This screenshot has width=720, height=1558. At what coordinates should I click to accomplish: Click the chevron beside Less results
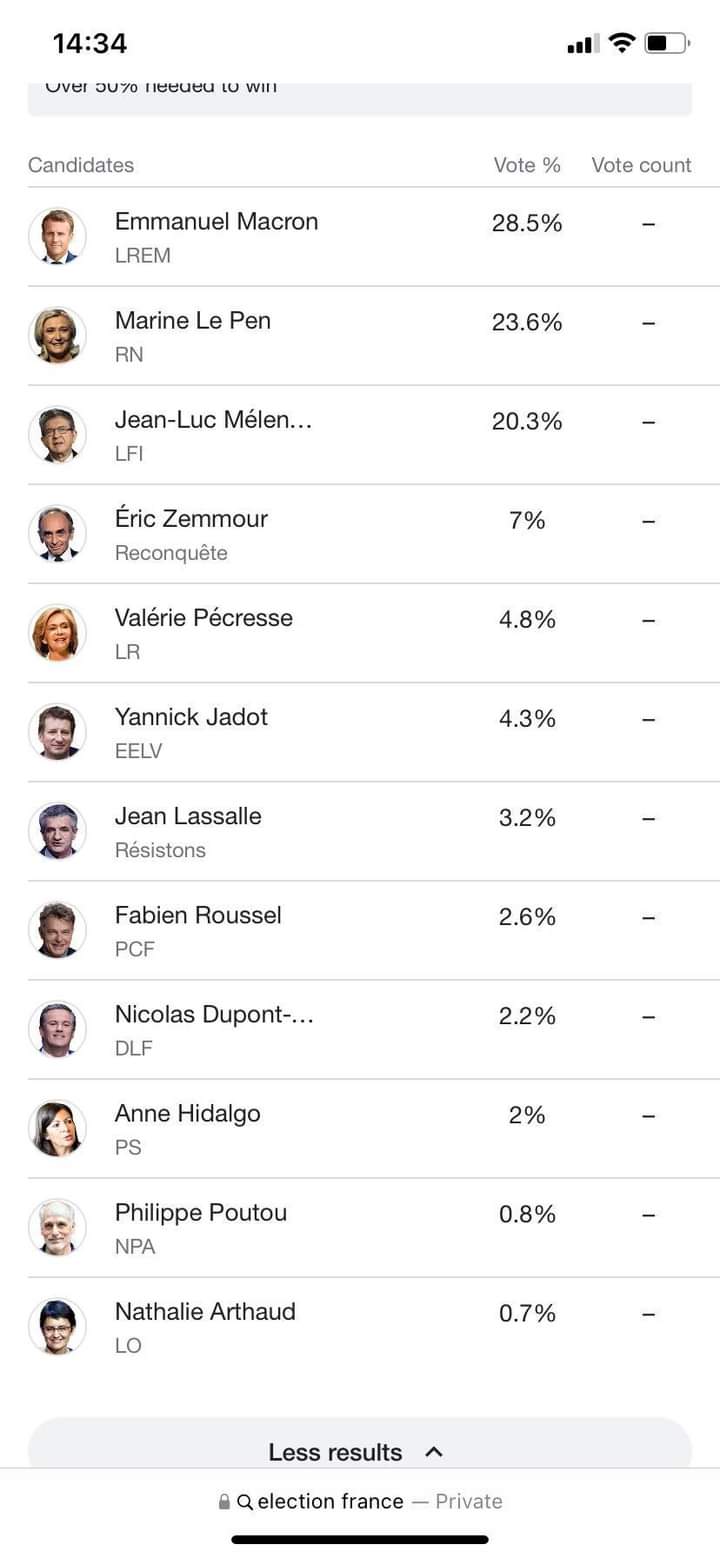coord(433,1452)
